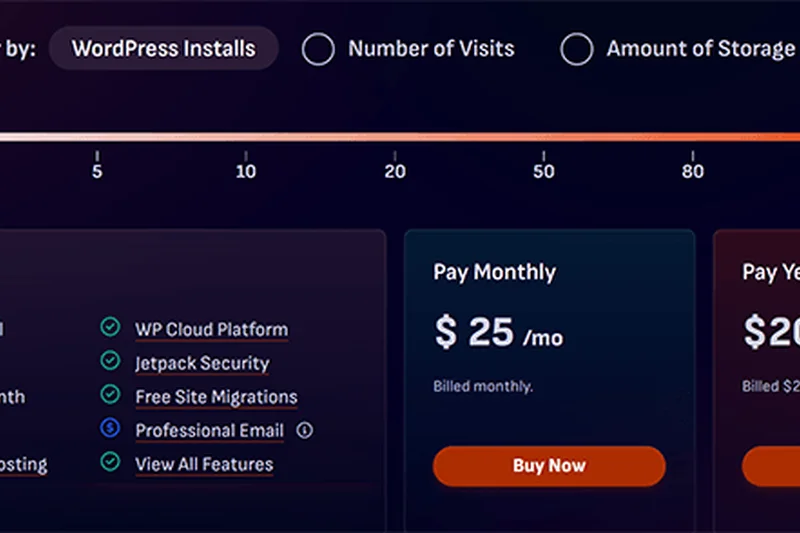This screenshot has height=533, width=800.
Task: Click the info icon beside Professional Email
Action: 306,431
